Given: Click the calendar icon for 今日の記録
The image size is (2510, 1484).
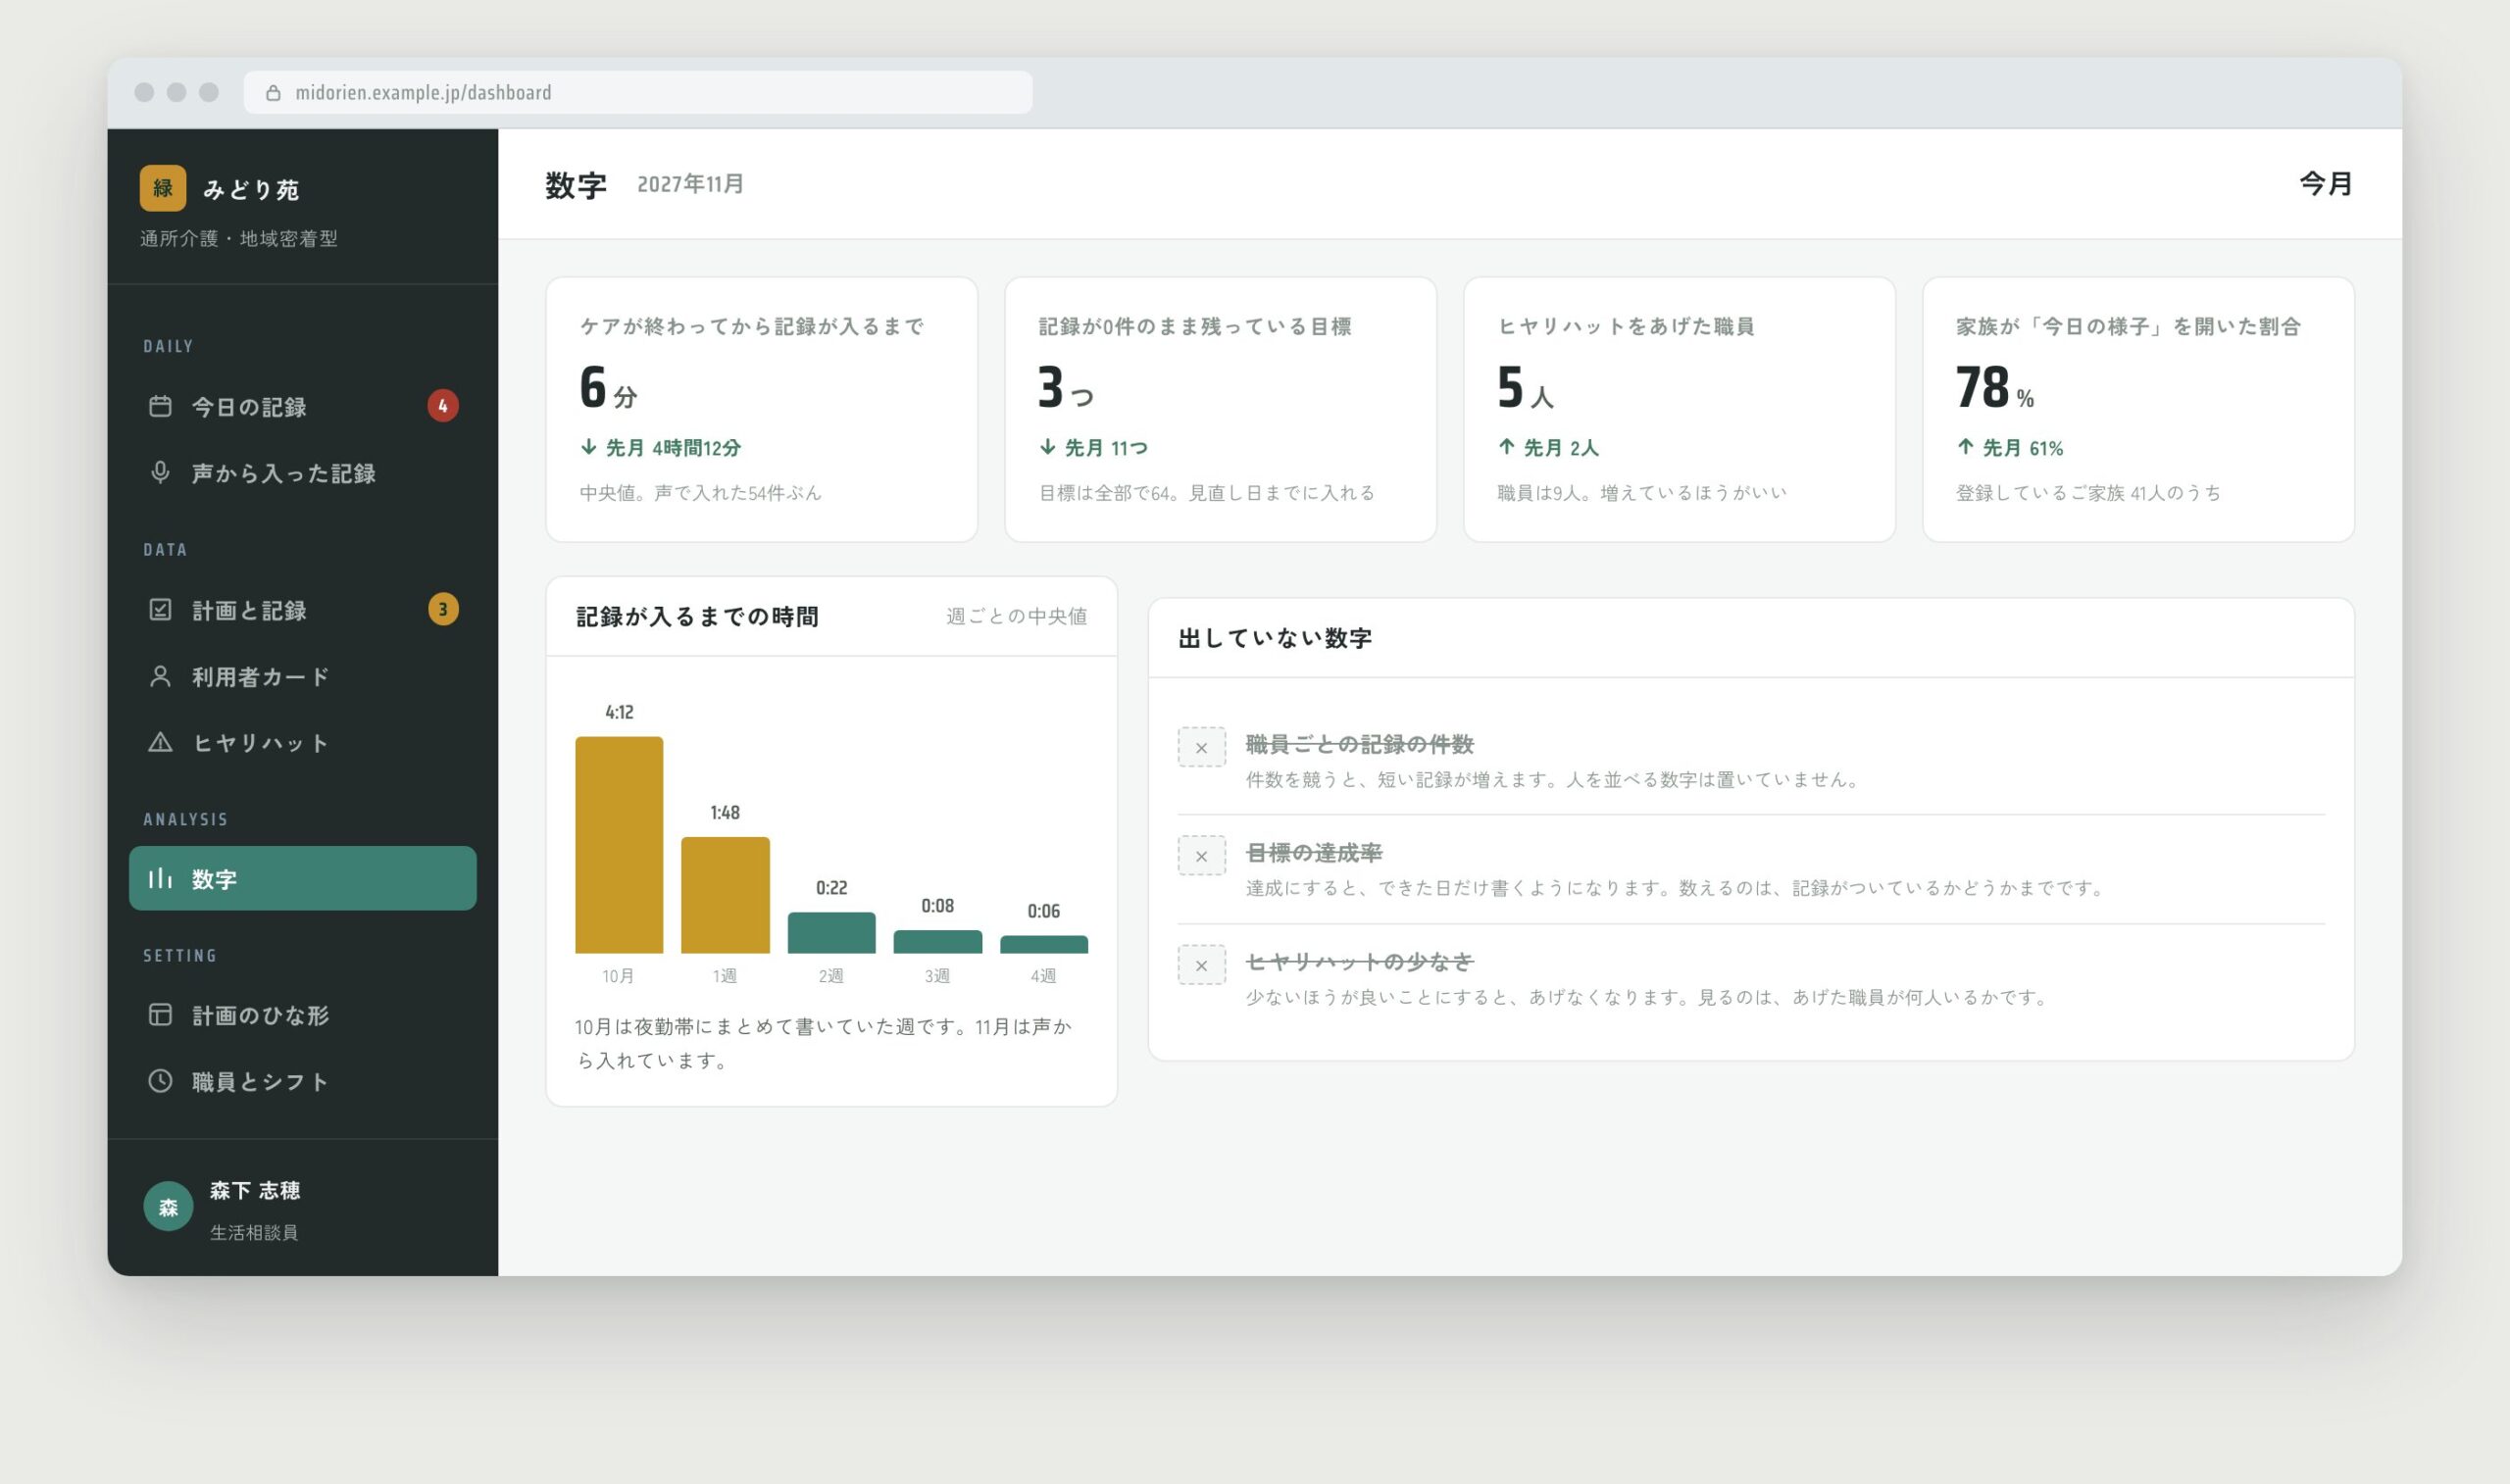Looking at the screenshot, I should click(x=160, y=406).
